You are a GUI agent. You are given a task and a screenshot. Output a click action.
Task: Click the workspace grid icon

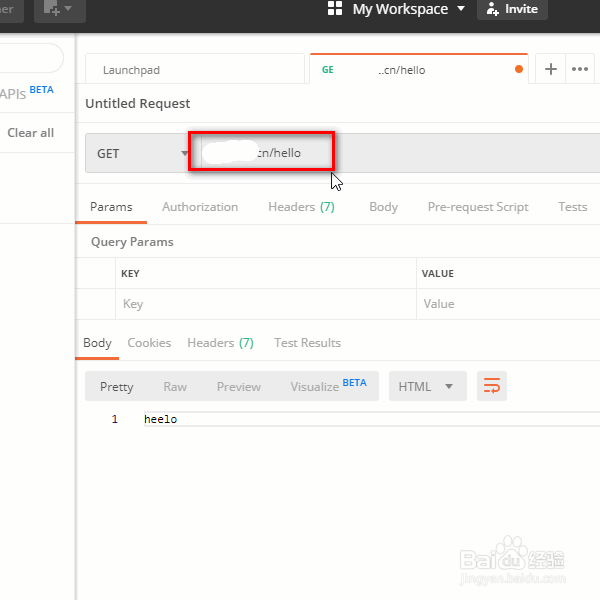335,8
